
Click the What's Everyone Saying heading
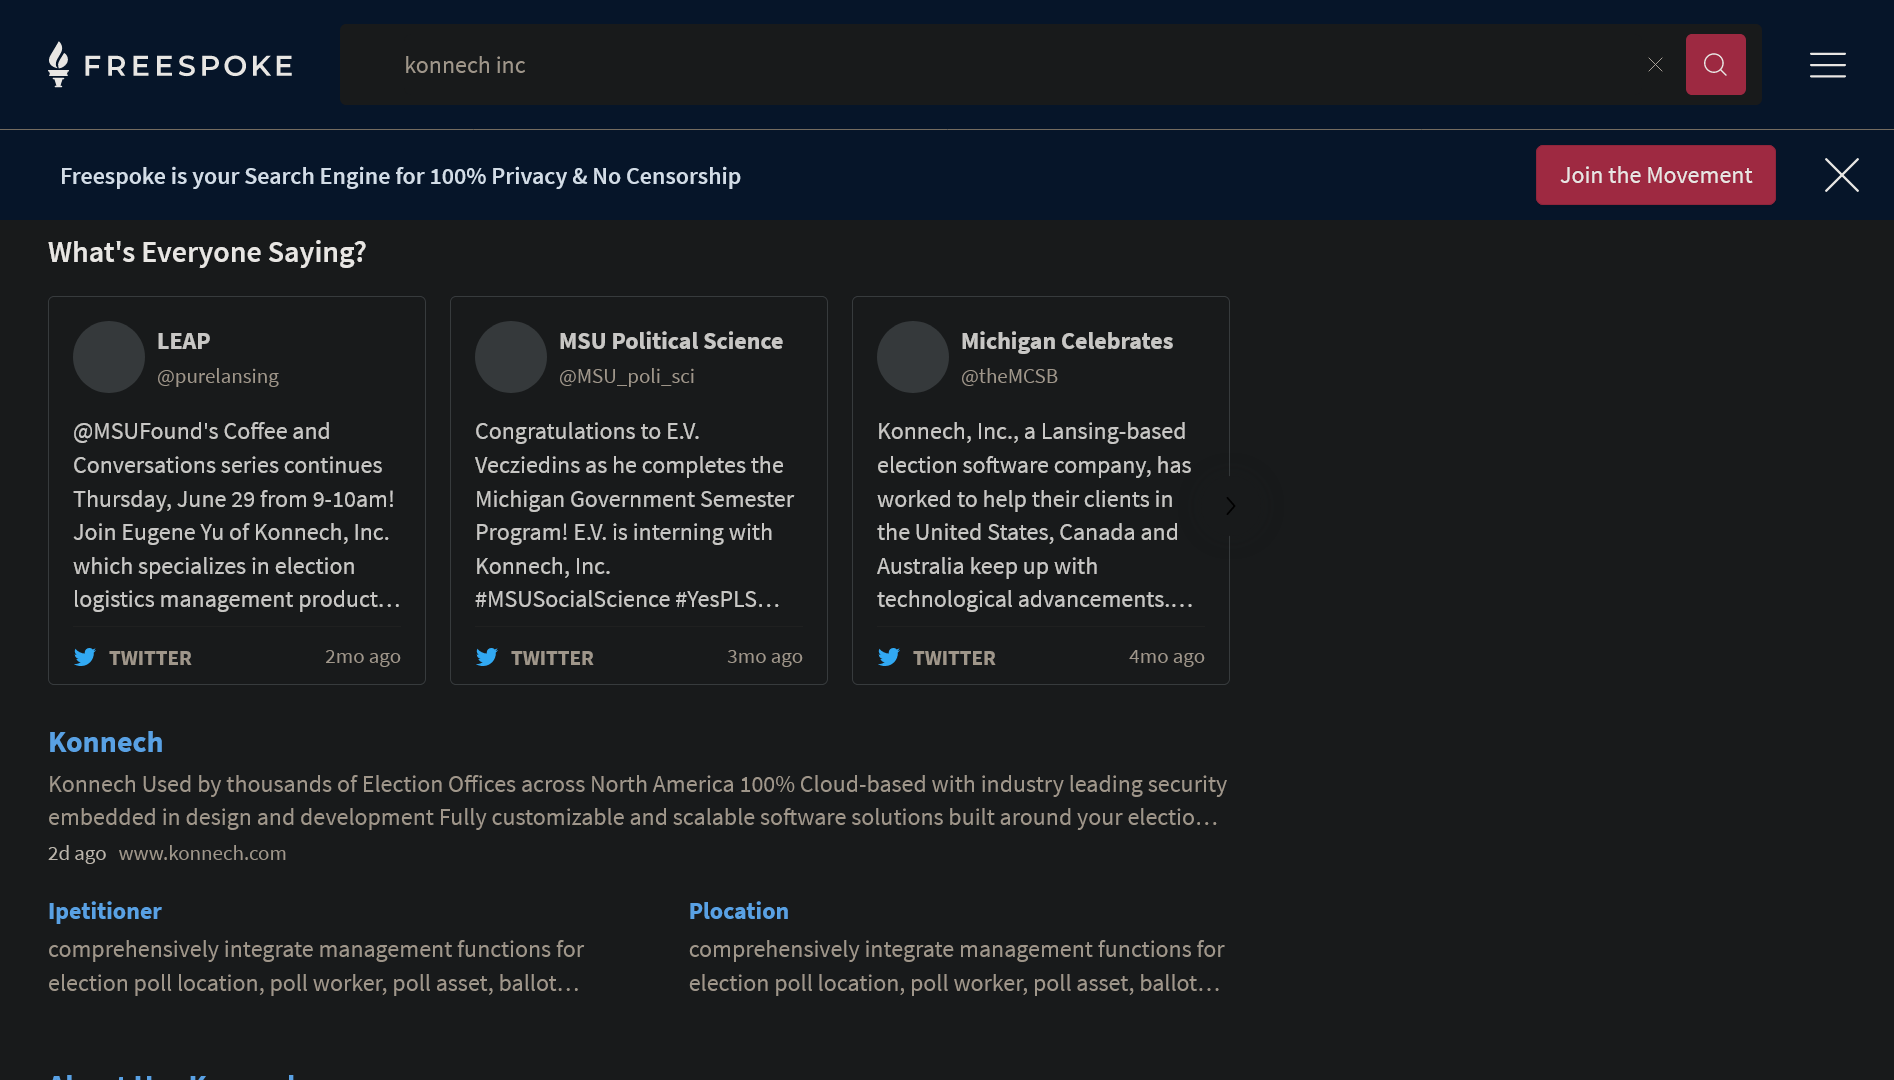click(207, 252)
